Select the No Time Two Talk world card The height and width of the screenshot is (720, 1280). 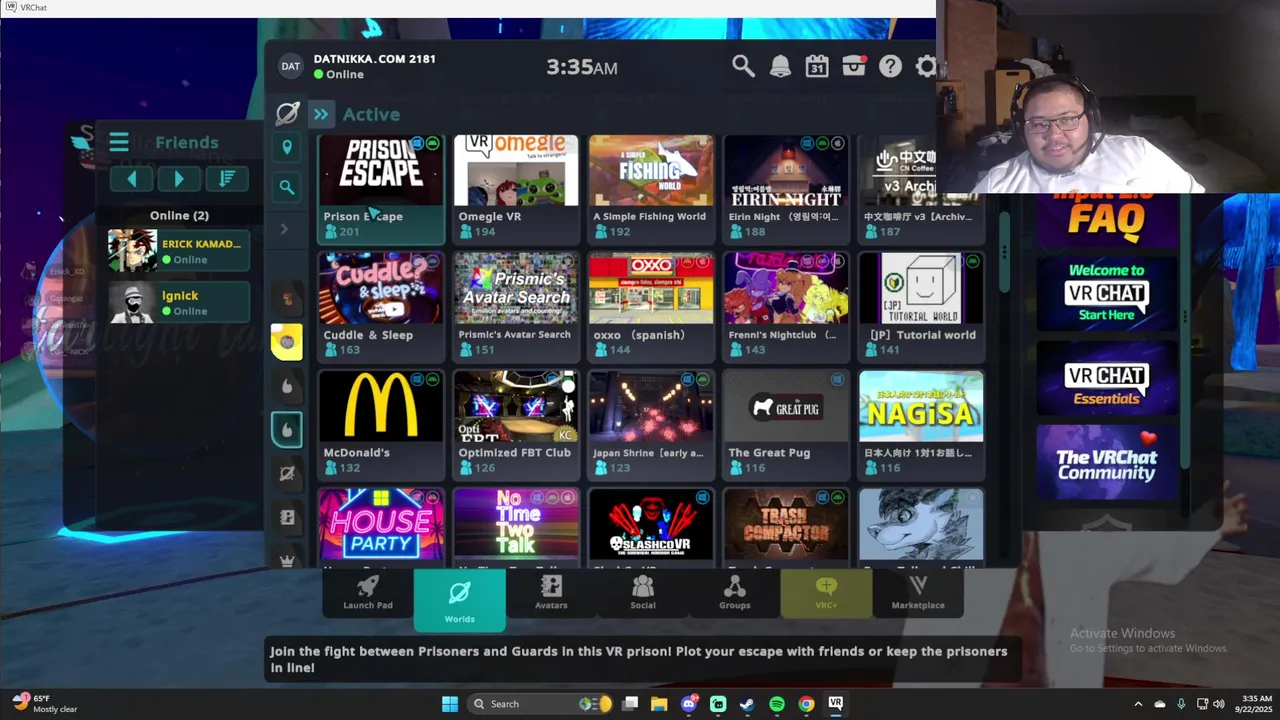pyautogui.click(x=516, y=528)
